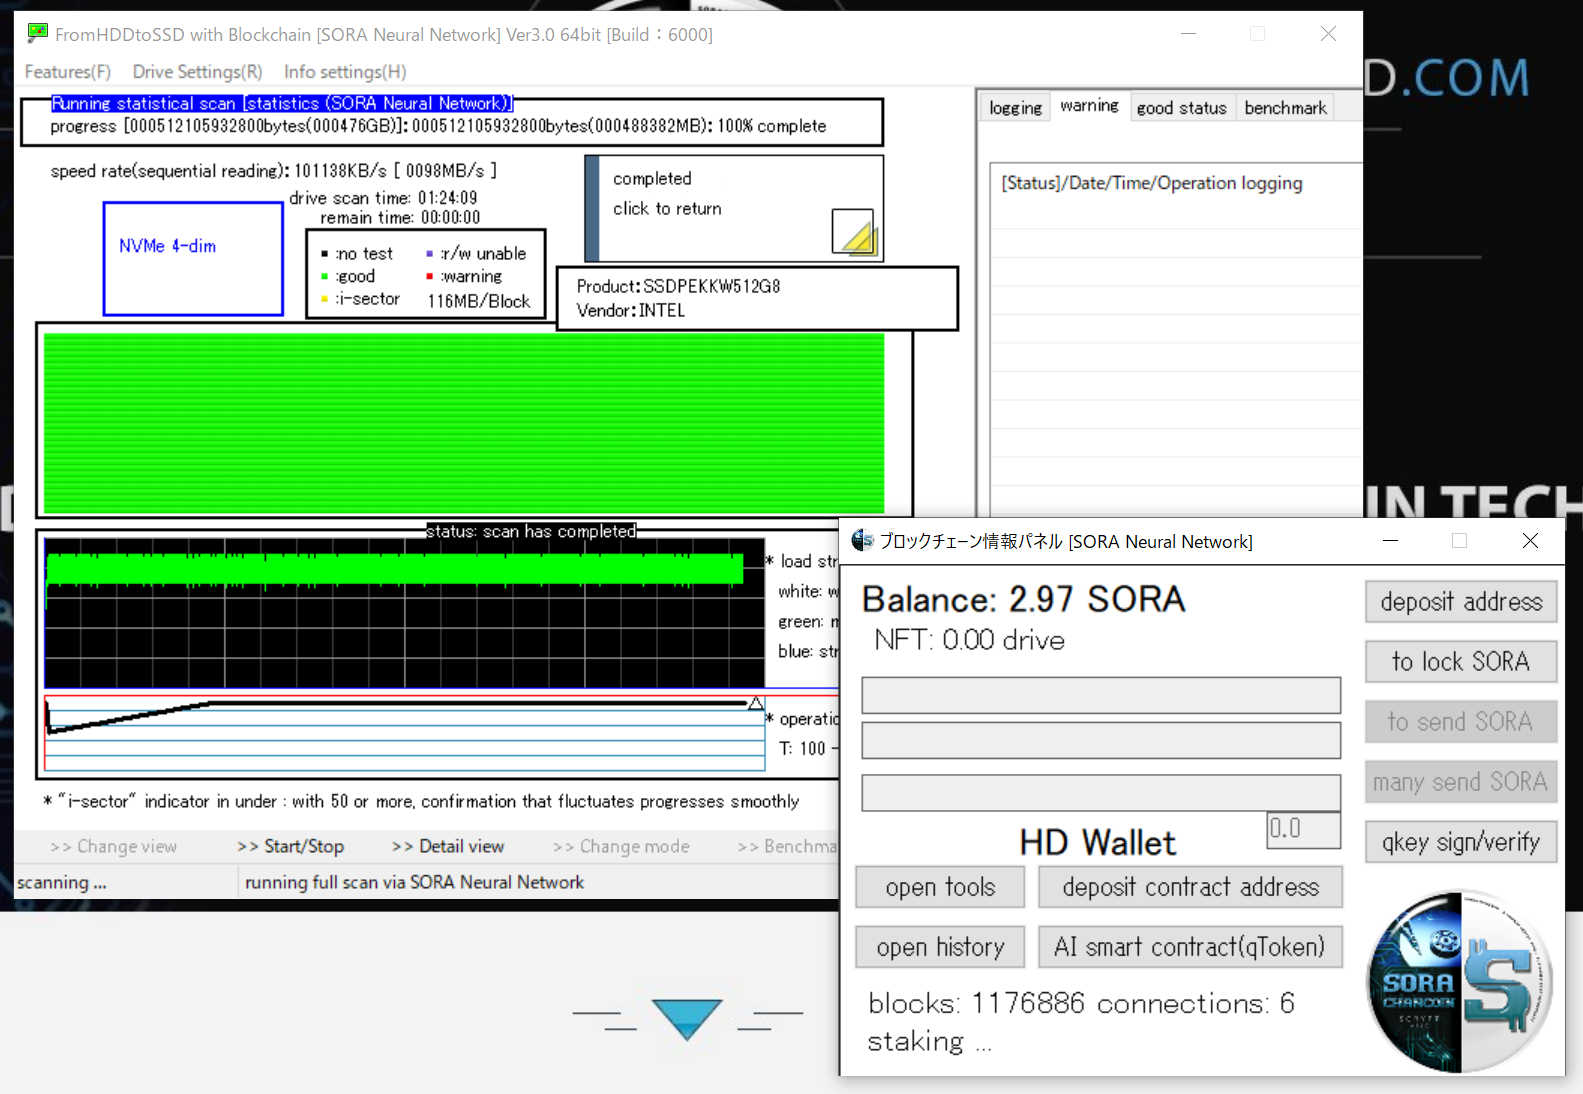Select the NVMe 4-dim drive box
The image size is (1583, 1094).
tap(193, 258)
